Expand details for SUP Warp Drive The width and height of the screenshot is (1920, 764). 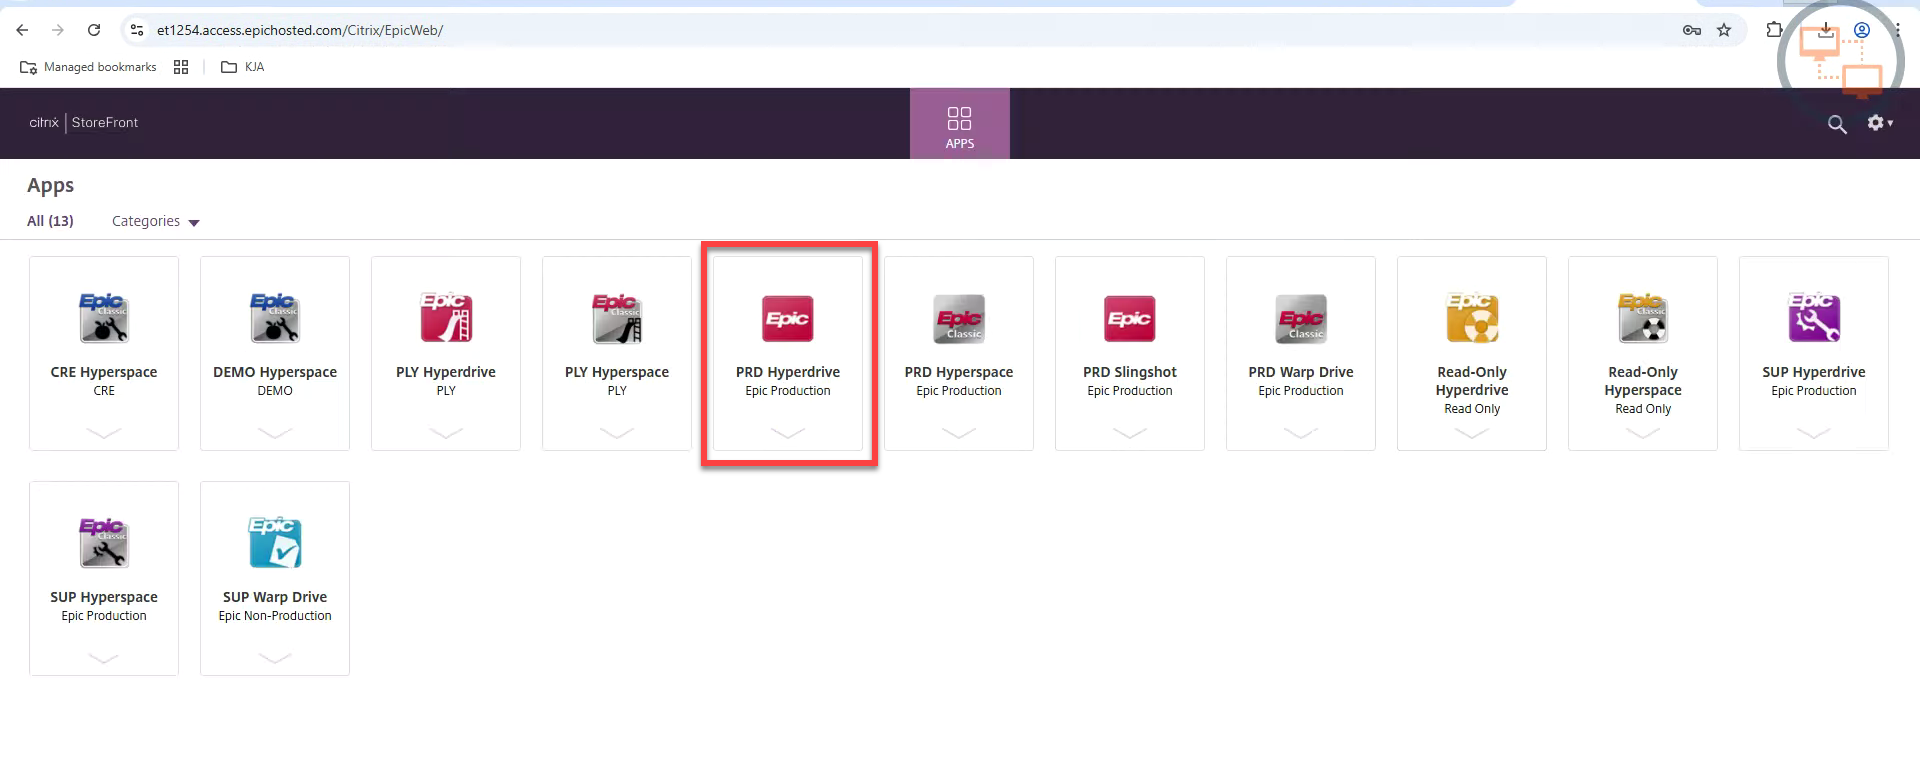(x=275, y=658)
